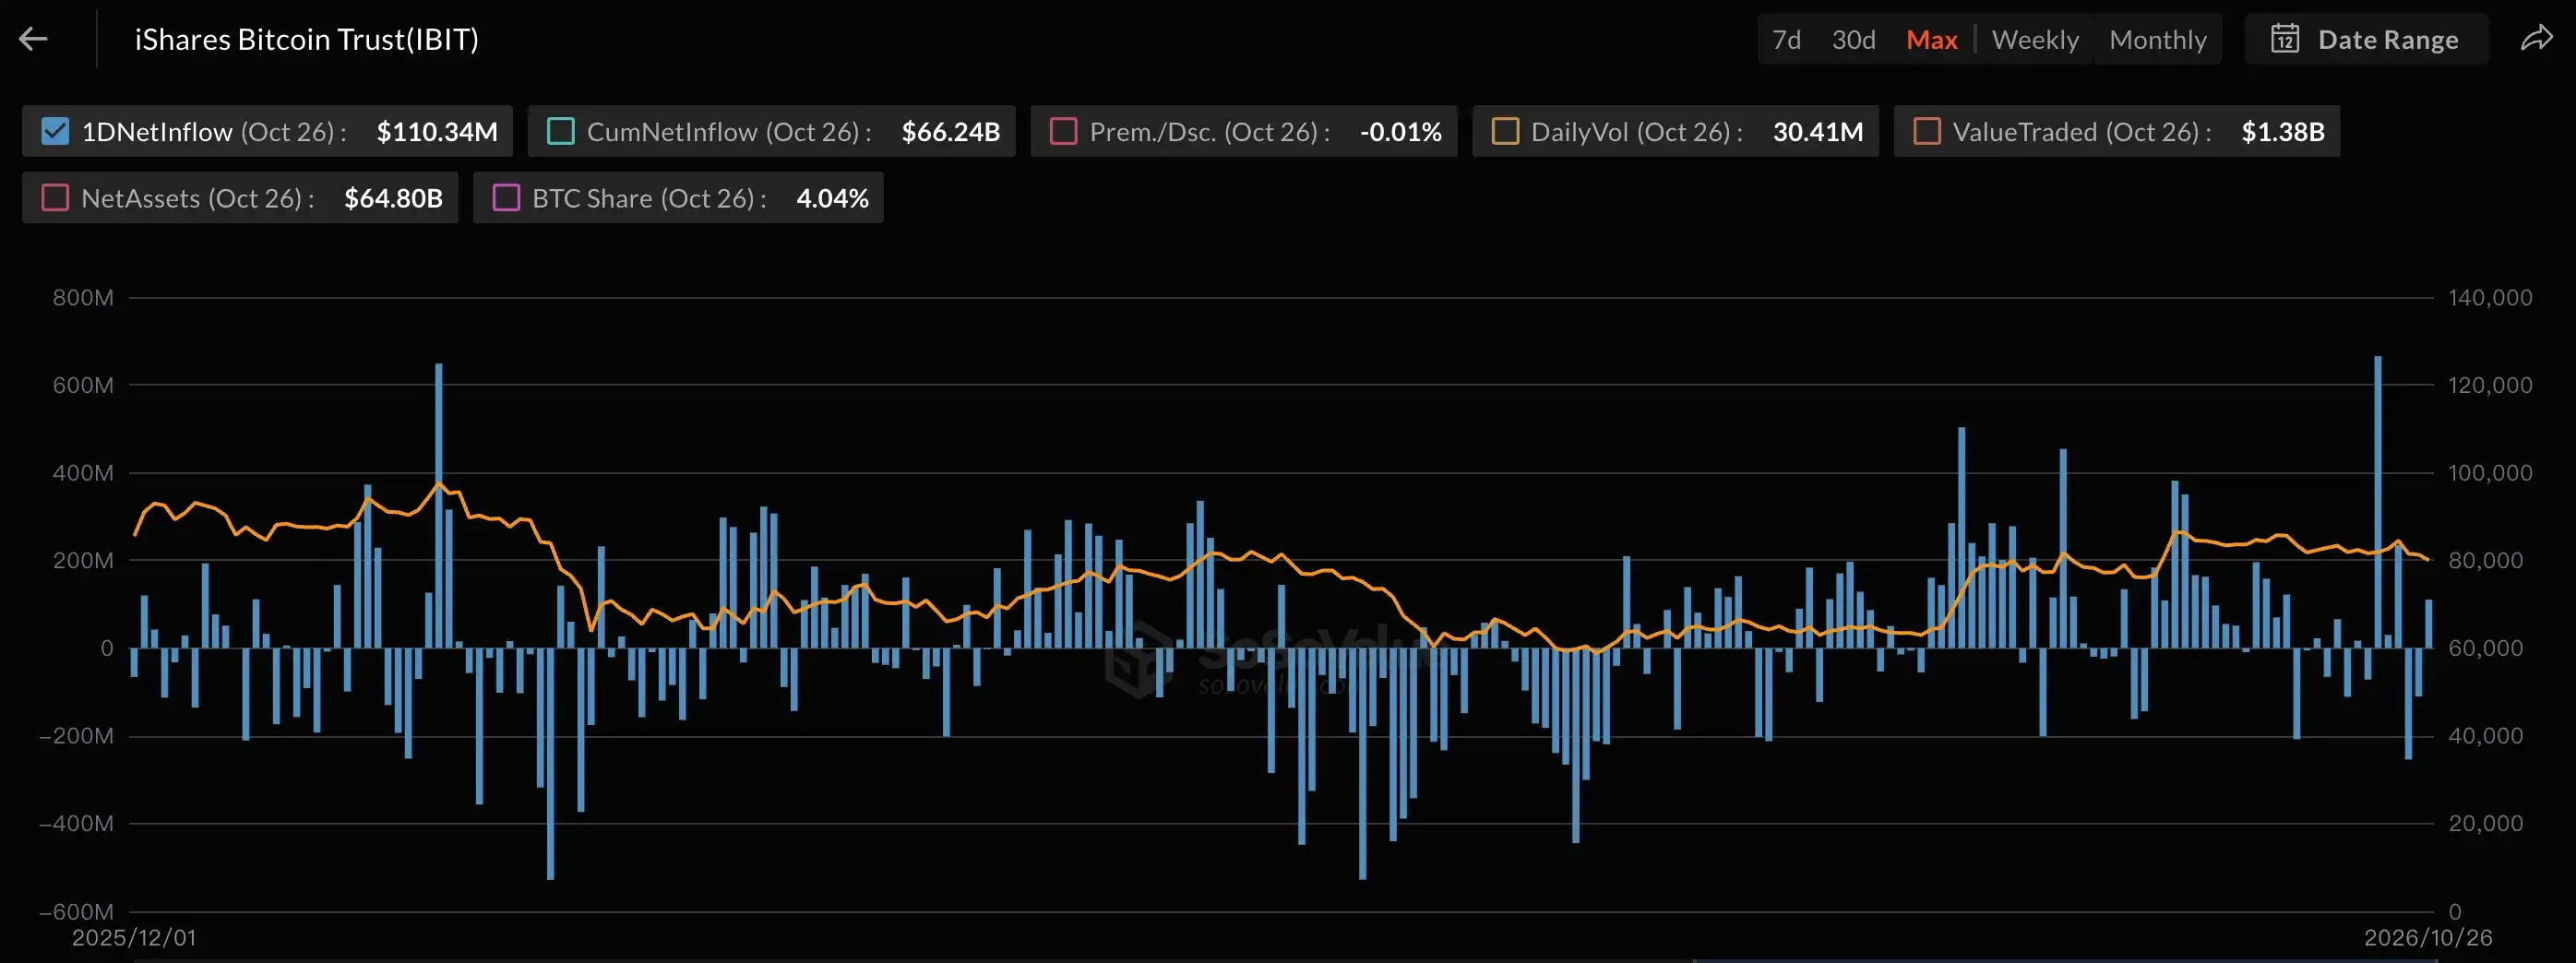Tick the Prem./Dsc. checkbox

tap(1063, 131)
